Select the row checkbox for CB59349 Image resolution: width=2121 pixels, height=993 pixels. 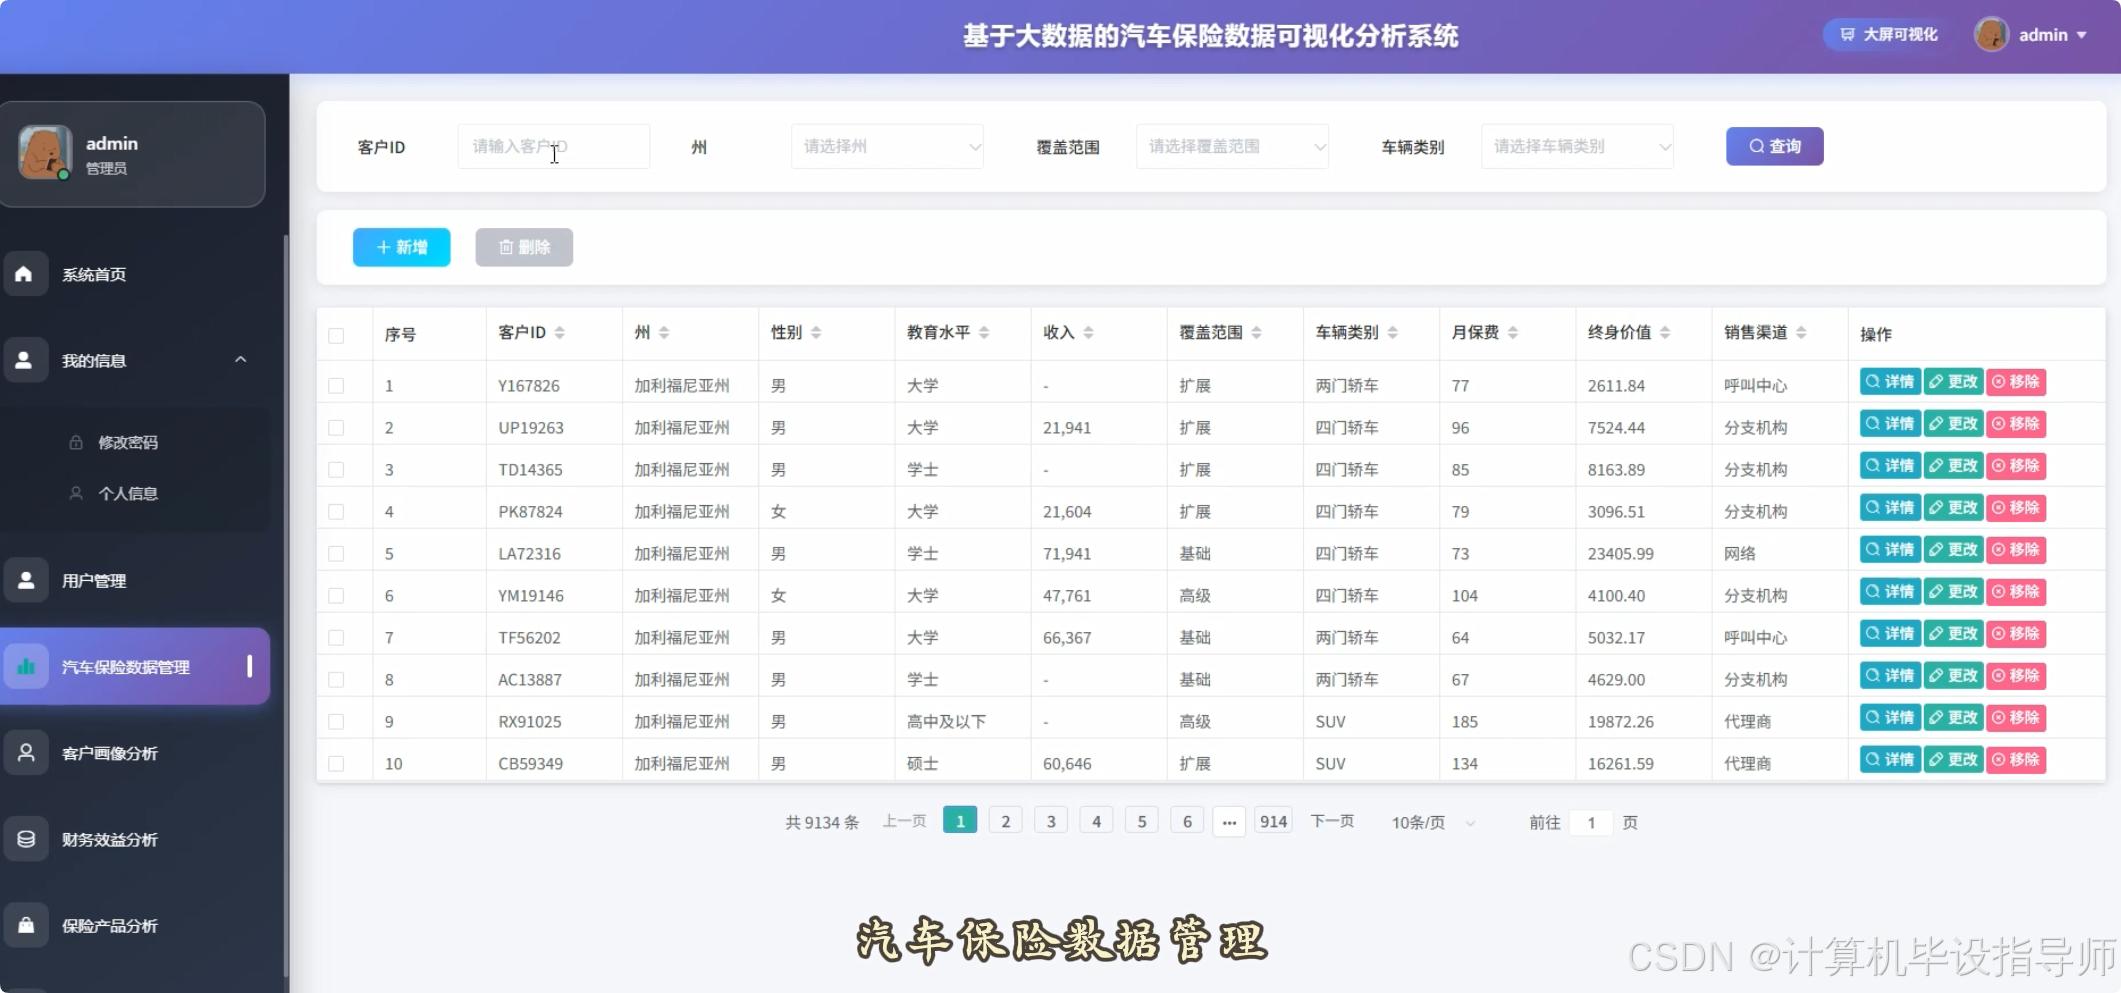(x=337, y=762)
